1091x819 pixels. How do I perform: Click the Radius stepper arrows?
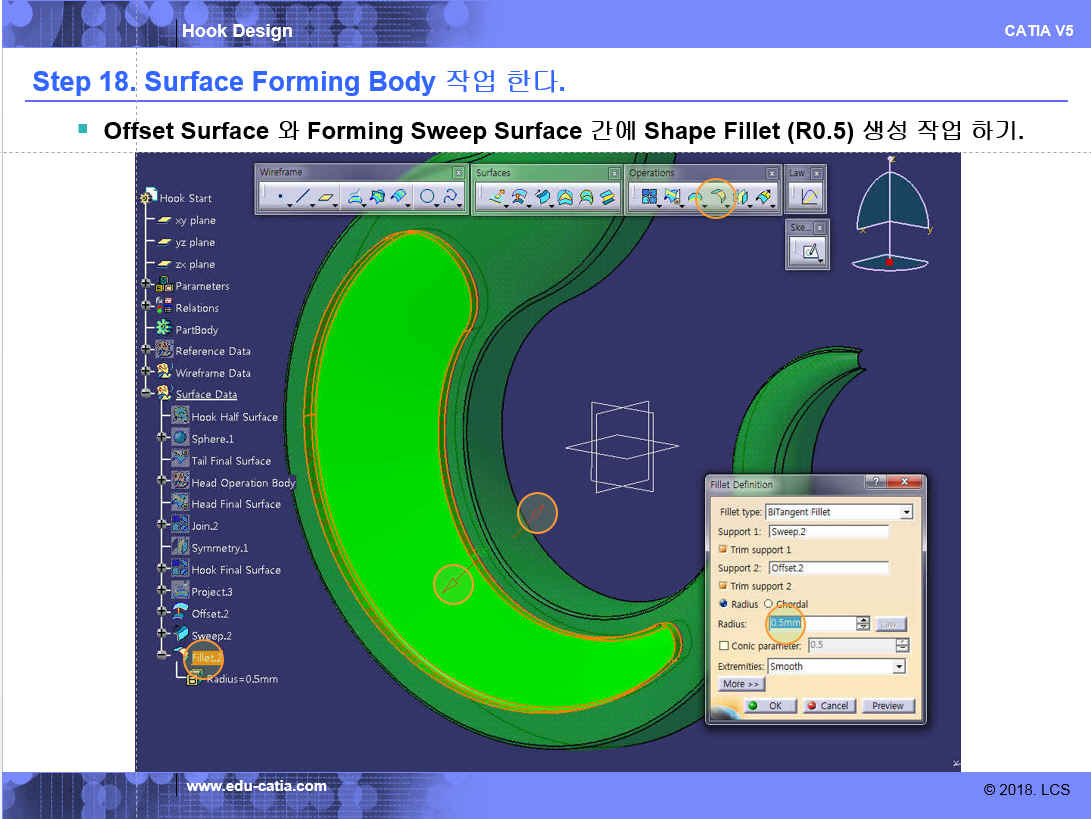coord(863,624)
